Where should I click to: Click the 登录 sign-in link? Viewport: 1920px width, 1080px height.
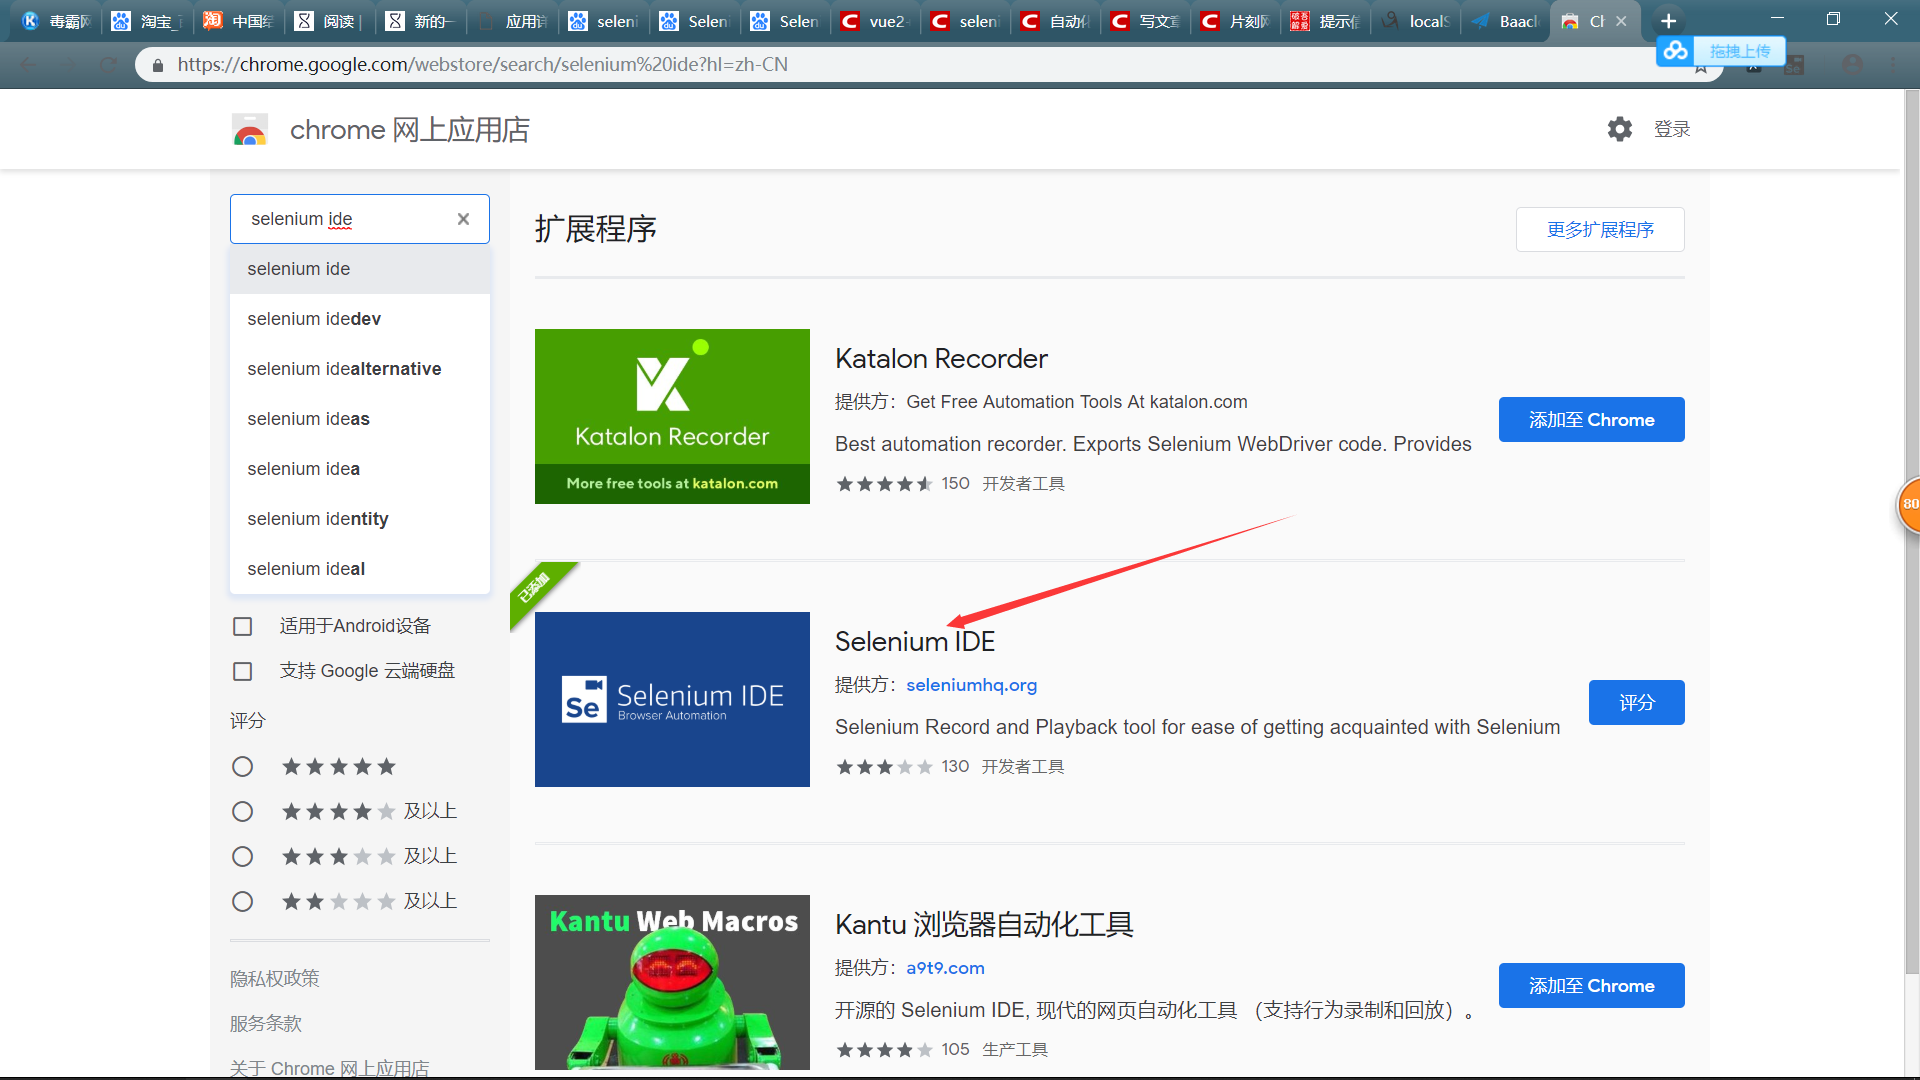click(1672, 129)
